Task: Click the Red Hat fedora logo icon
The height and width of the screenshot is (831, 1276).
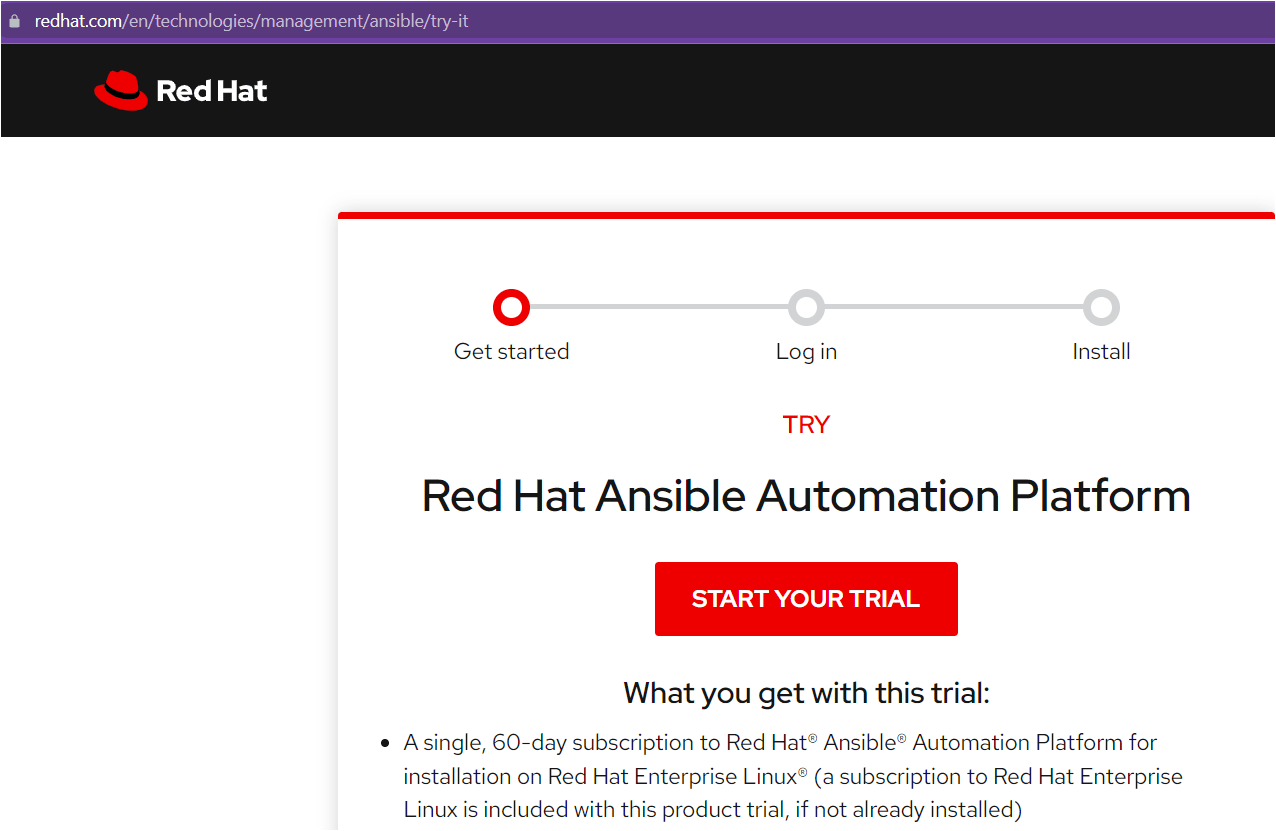Action: [x=120, y=88]
